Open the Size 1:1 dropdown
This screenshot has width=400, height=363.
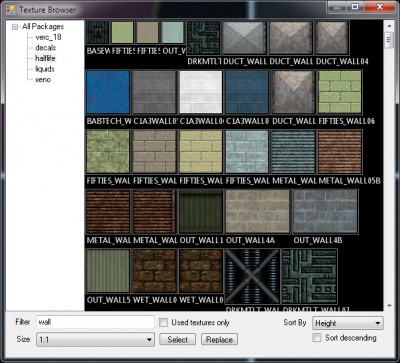95,340
